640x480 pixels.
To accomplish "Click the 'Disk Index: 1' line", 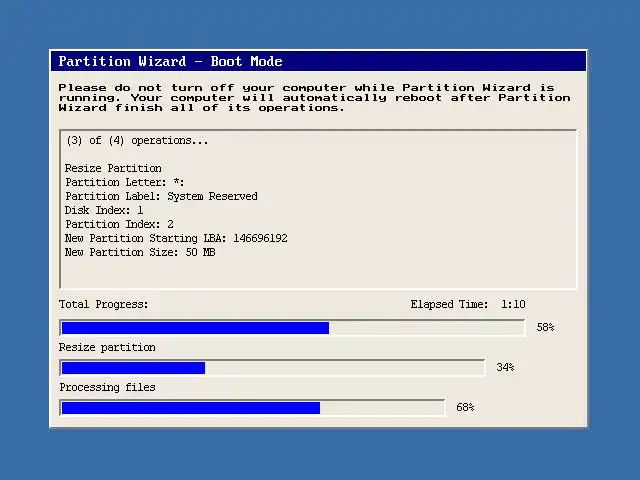I will 104,210.
